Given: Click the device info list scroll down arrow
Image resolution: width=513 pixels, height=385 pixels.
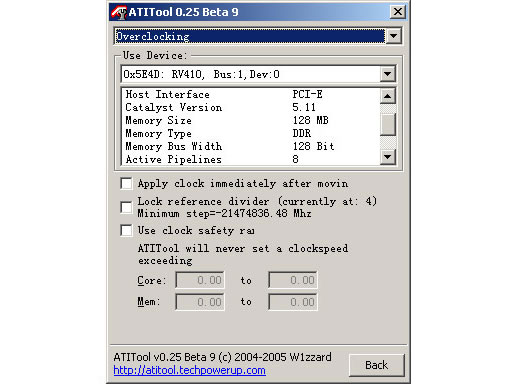Looking at the screenshot, I should [387, 157].
